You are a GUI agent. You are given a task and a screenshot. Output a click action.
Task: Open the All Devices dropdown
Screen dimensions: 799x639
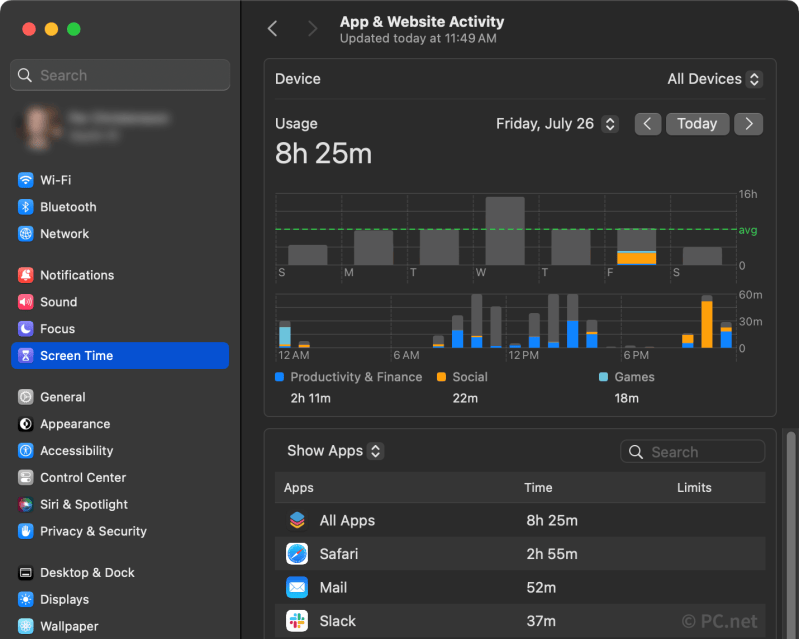tap(715, 79)
